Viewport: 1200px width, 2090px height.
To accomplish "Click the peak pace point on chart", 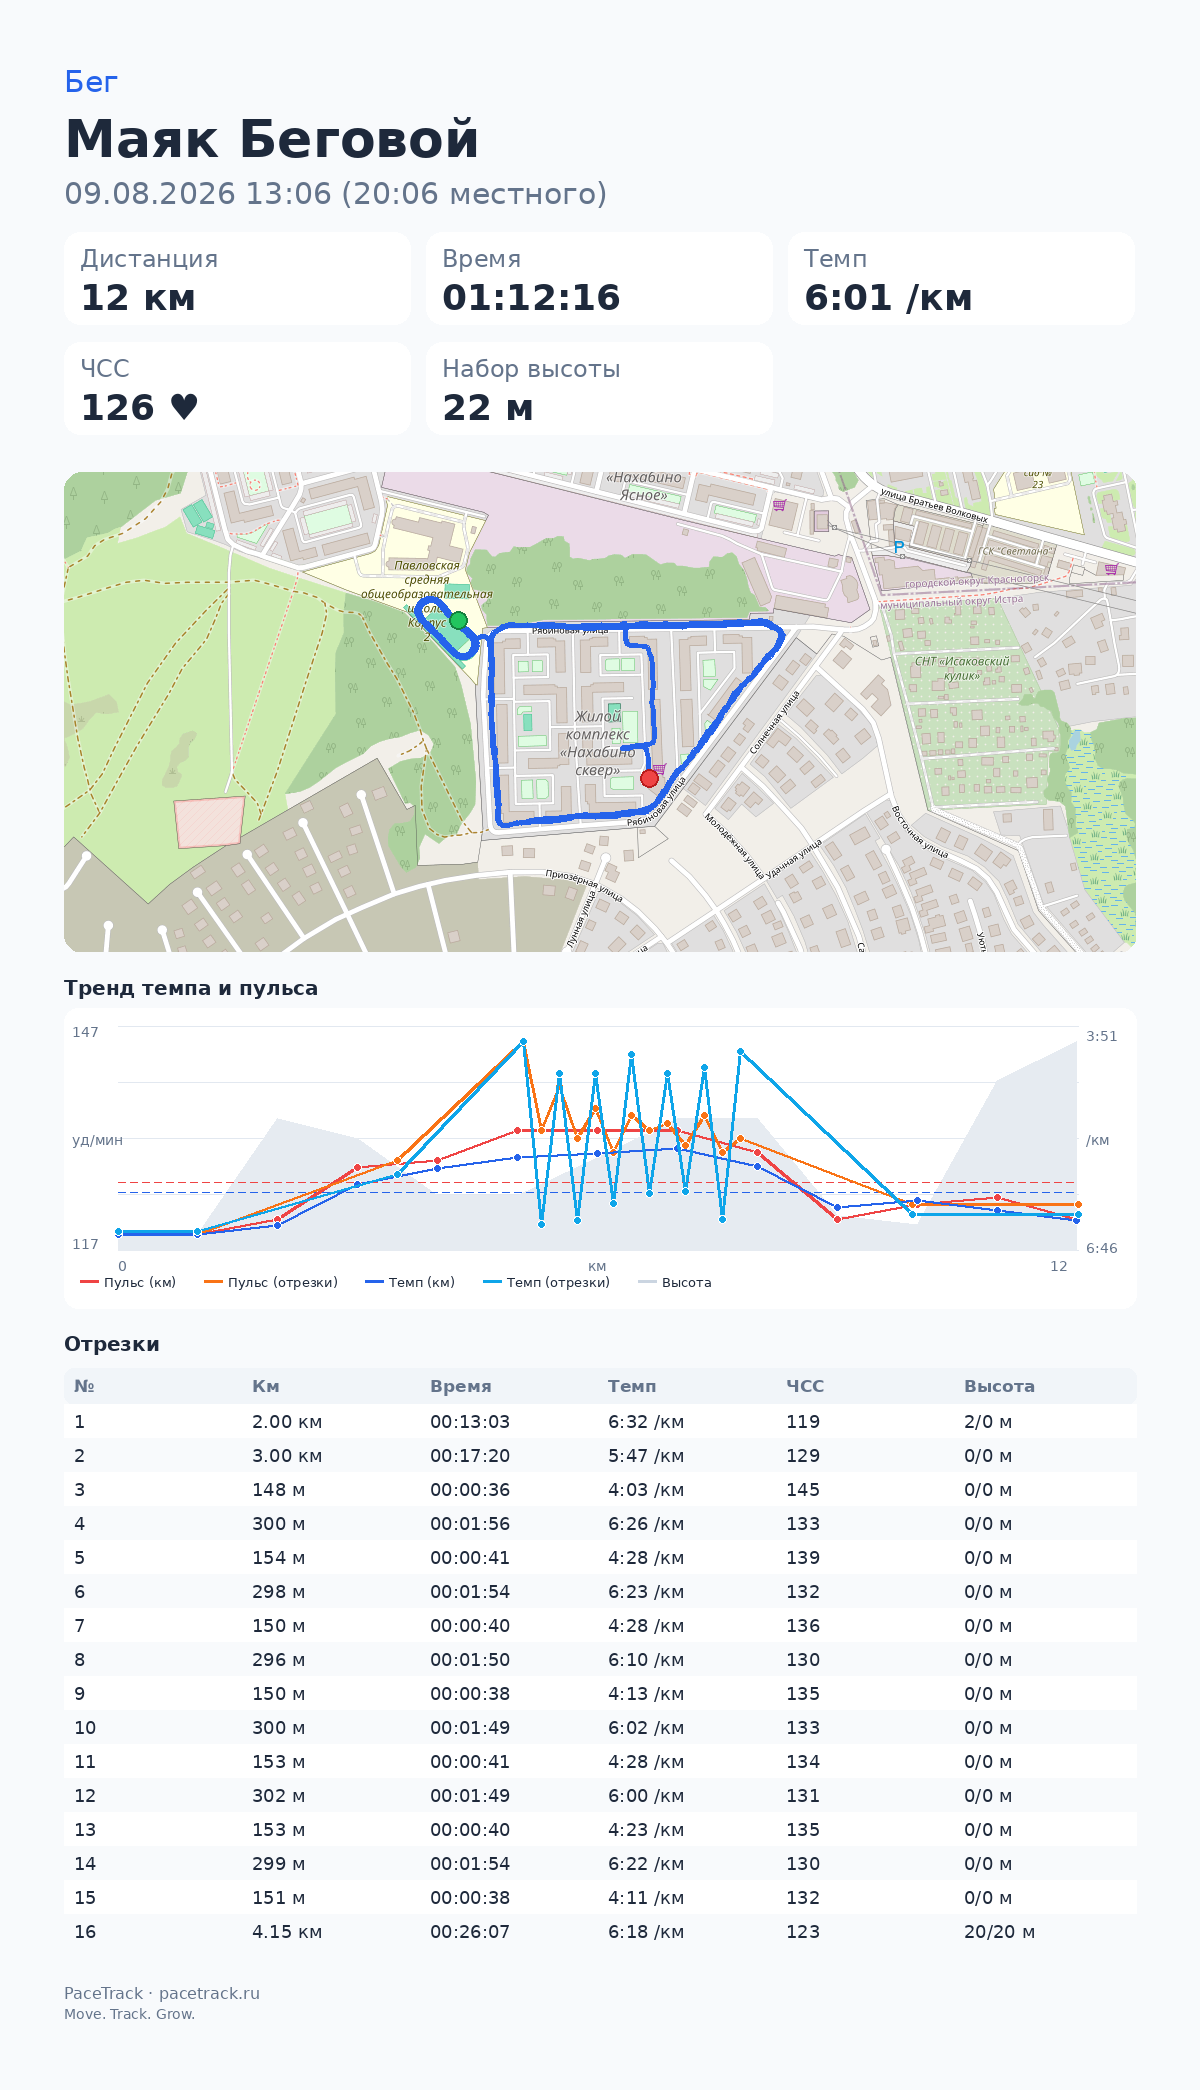I will 523,1042.
